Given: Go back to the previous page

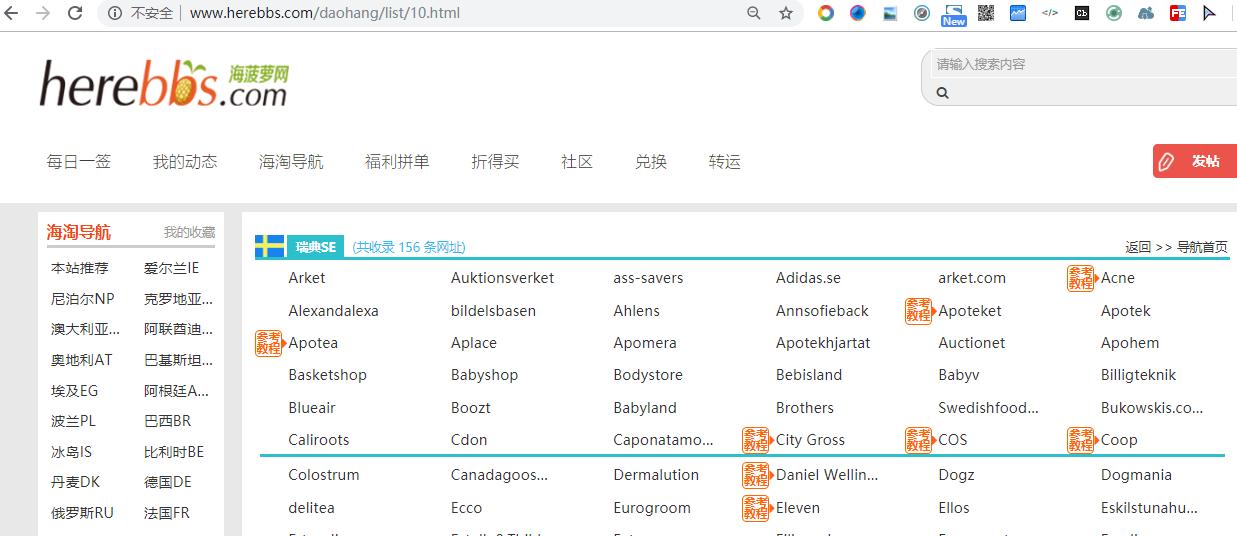Looking at the screenshot, I should [13, 13].
